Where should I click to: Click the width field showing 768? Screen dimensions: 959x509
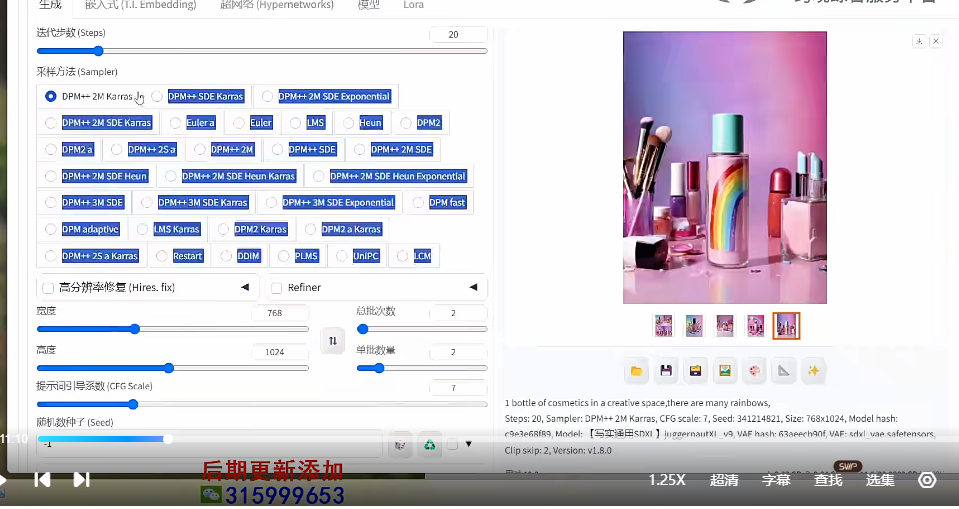280,313
